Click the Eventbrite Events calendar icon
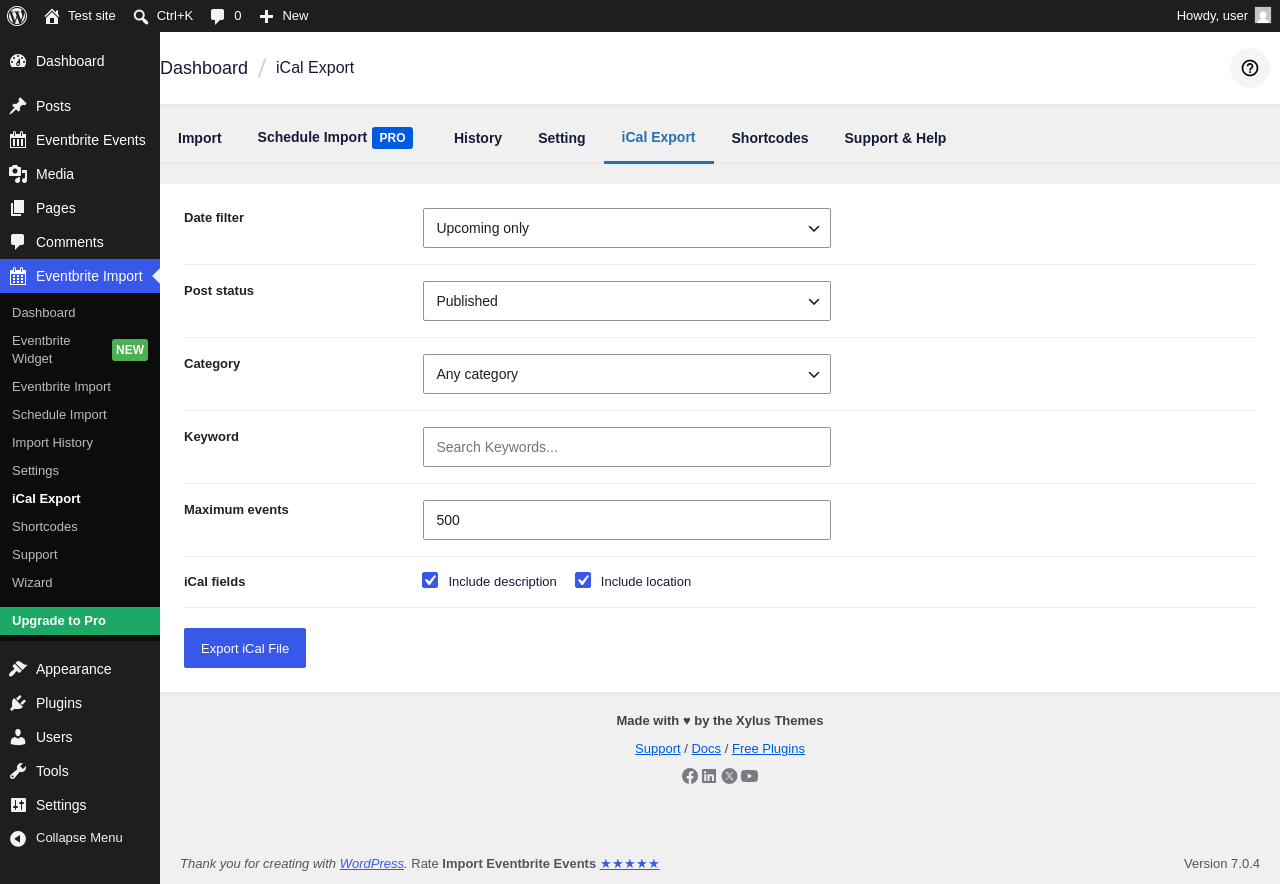Screen dimensions: 1280x884 (x=18, y=140)
